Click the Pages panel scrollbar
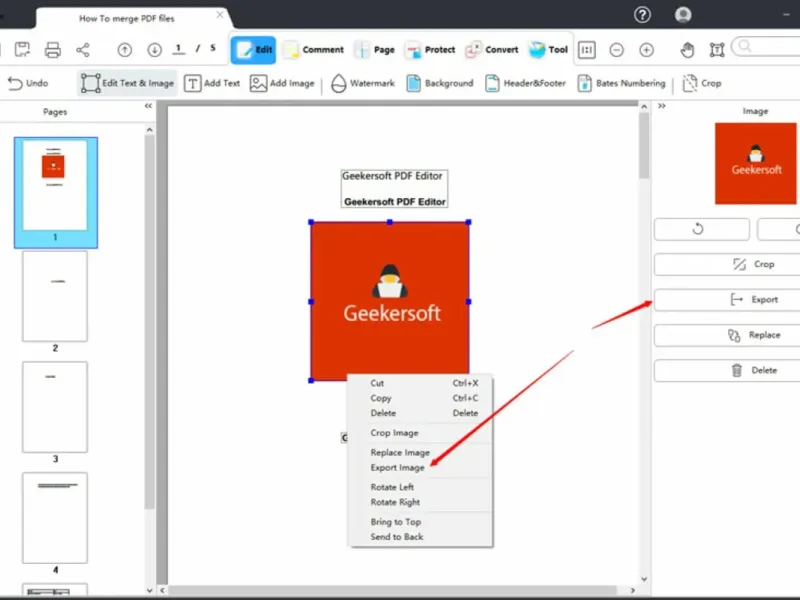This screenshot has height=600, width=800. (x=149, y=321)
